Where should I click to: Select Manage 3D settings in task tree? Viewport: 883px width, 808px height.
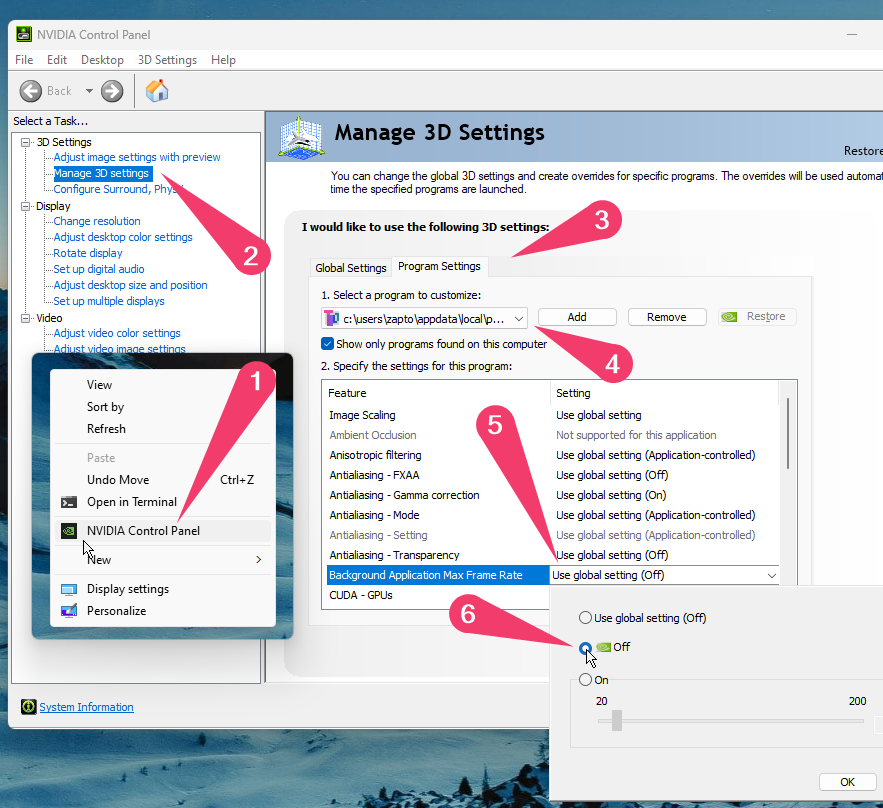[x=101, y=173]
